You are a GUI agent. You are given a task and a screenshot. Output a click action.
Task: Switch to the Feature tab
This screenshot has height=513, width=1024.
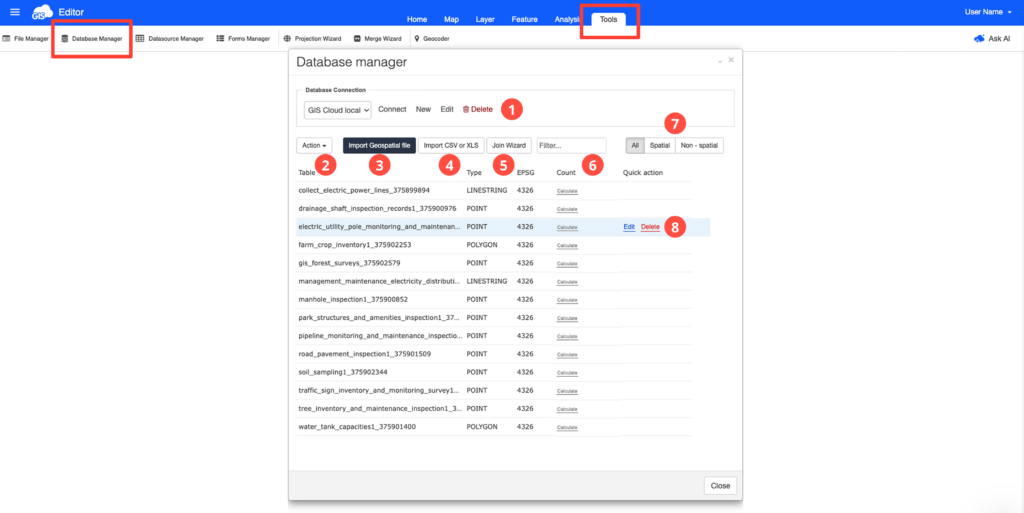[524, 19]
